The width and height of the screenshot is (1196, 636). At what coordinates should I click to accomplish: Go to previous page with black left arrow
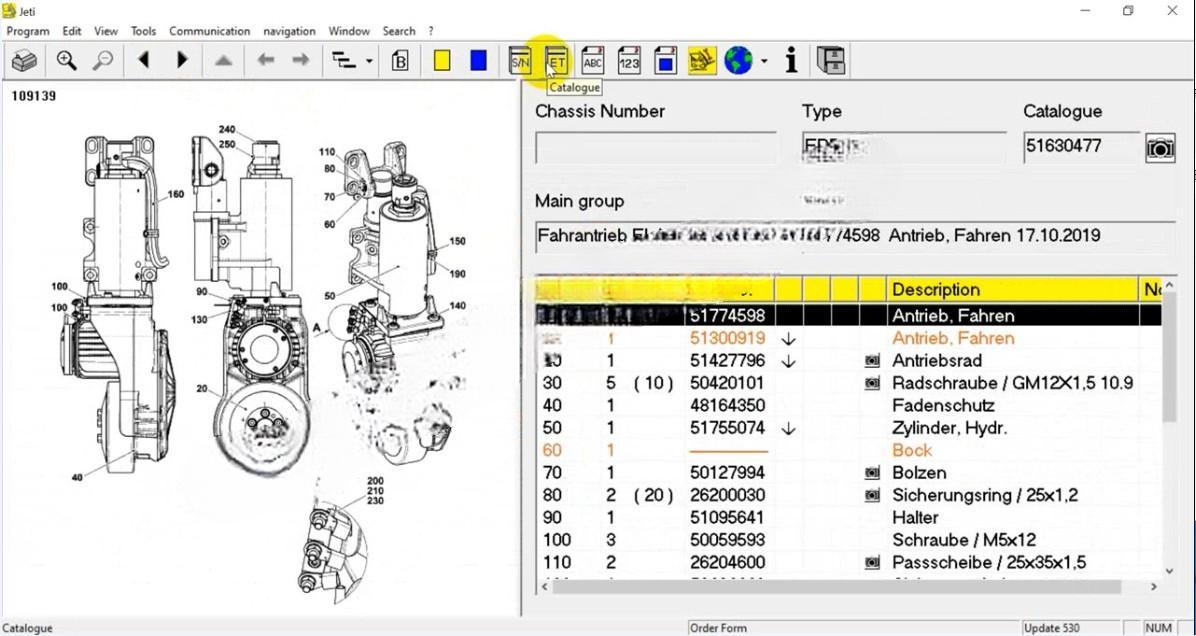[x=144, y=61]
